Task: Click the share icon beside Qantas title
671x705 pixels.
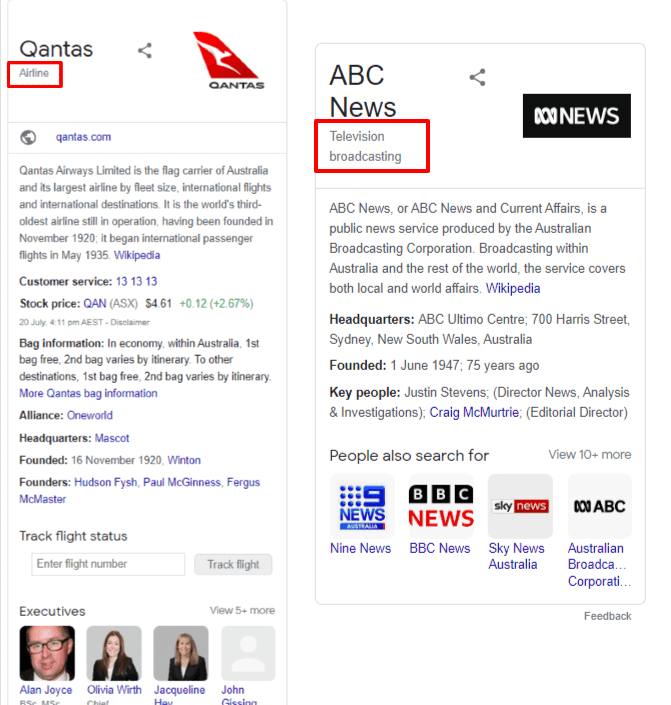Action: point(145,50)
